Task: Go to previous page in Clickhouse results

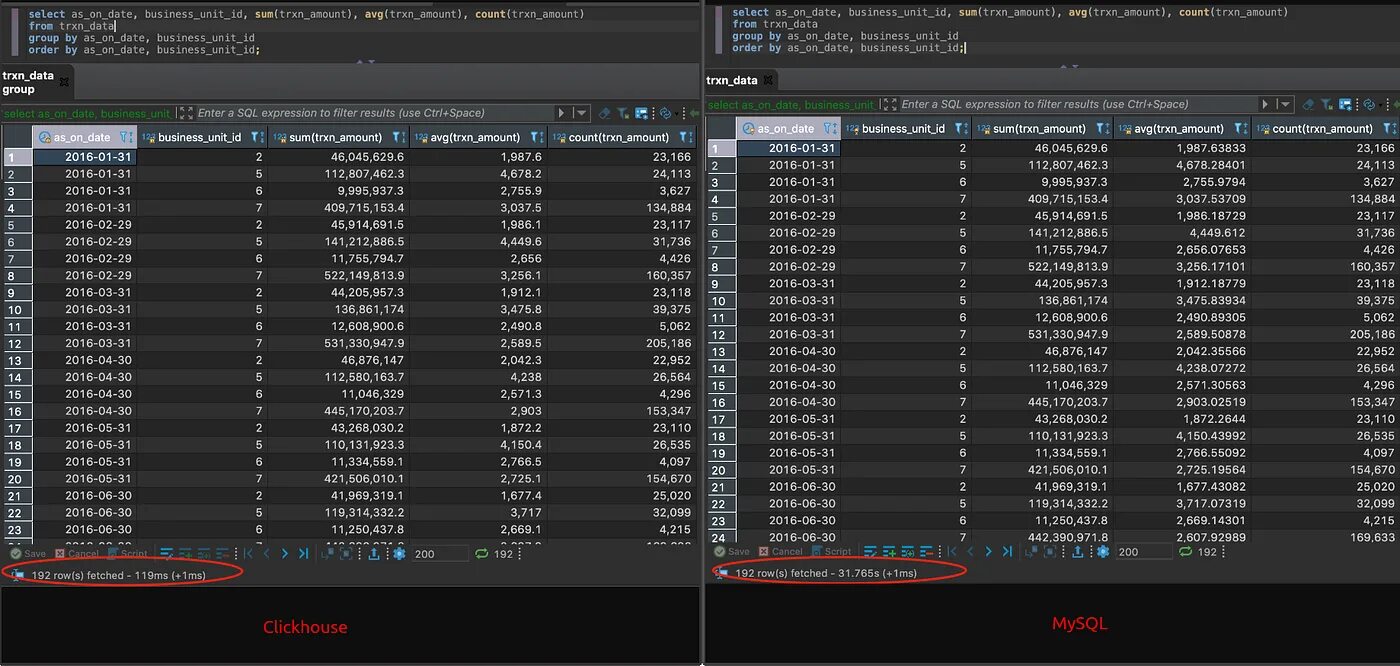Action: [x=267, y=553]
